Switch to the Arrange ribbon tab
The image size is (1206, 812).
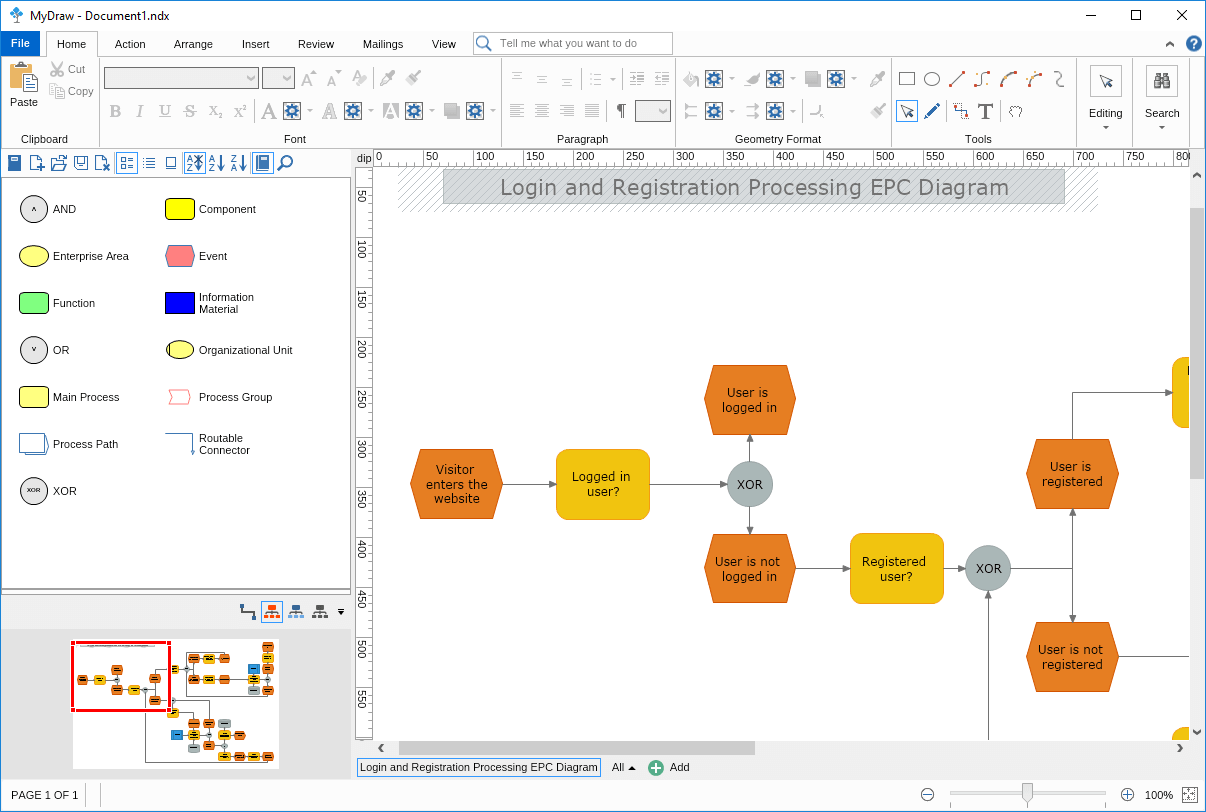coord(193,44)
